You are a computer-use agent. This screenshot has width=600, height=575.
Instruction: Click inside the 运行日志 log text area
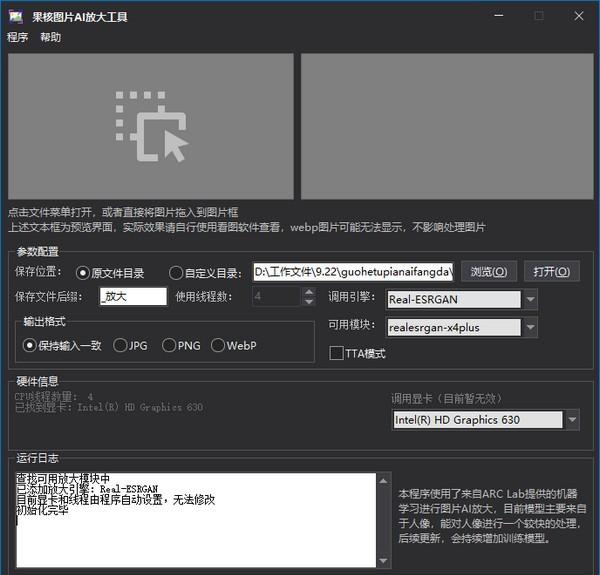[x=196, y=520]
